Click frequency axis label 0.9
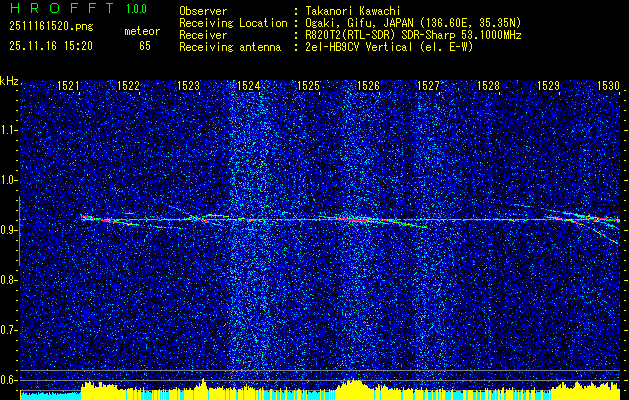Screen dimensions: 629x400 pos(9,230)
